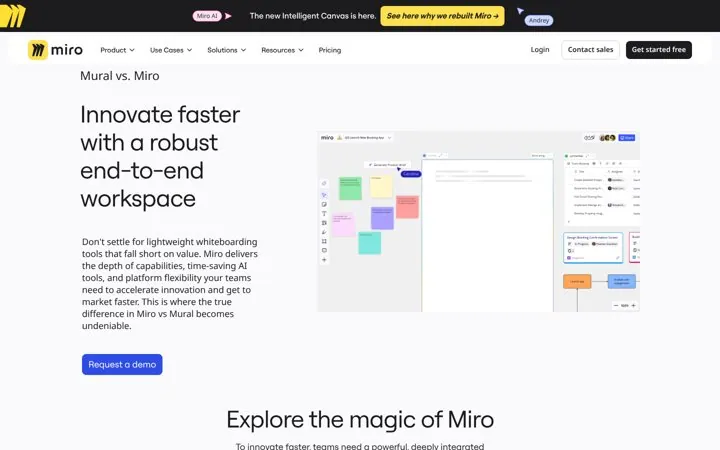
Task: Click the Miro AI pink badge
Action: click(207, 16)
